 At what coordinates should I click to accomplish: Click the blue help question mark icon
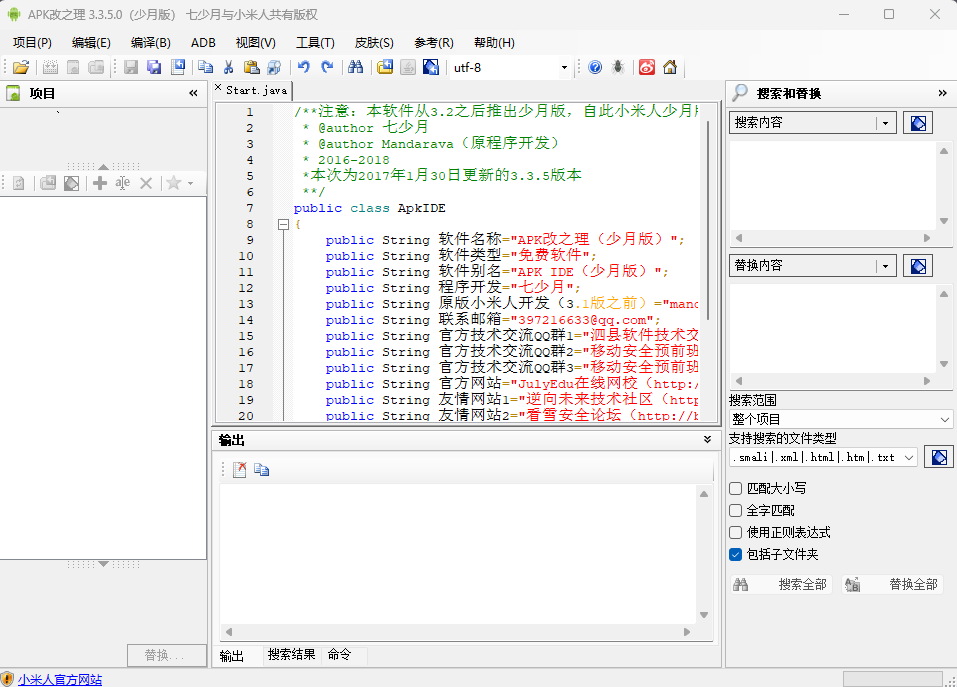coord(595,67)
